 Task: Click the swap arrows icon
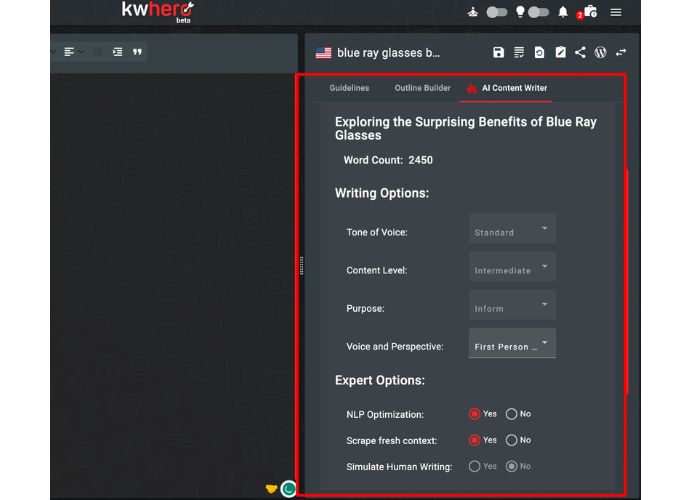pyautogui.click(x=621, y=52)
